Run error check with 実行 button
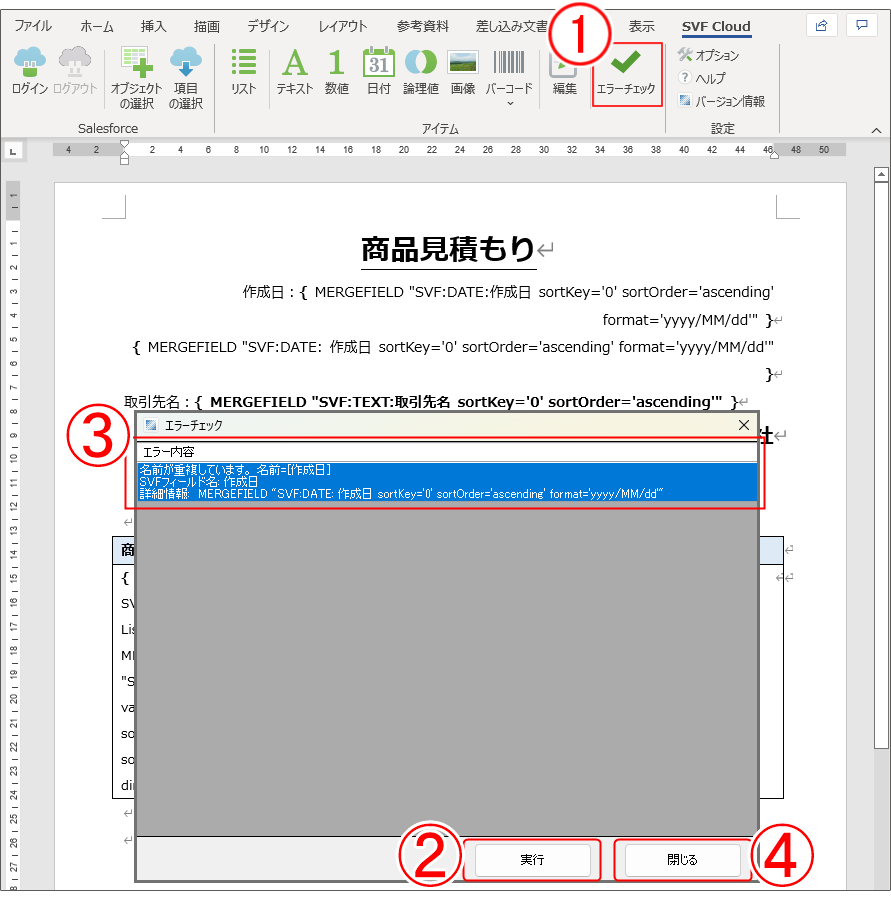The width and height of the screenshot is (891, 913). [x=532, y=859]
